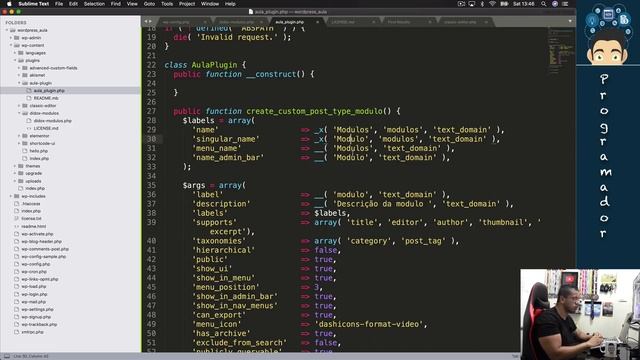Viewport: 640px width, 360px height.
Task: Click the tab scroll-right arrow
Action: tap(150, 21)
